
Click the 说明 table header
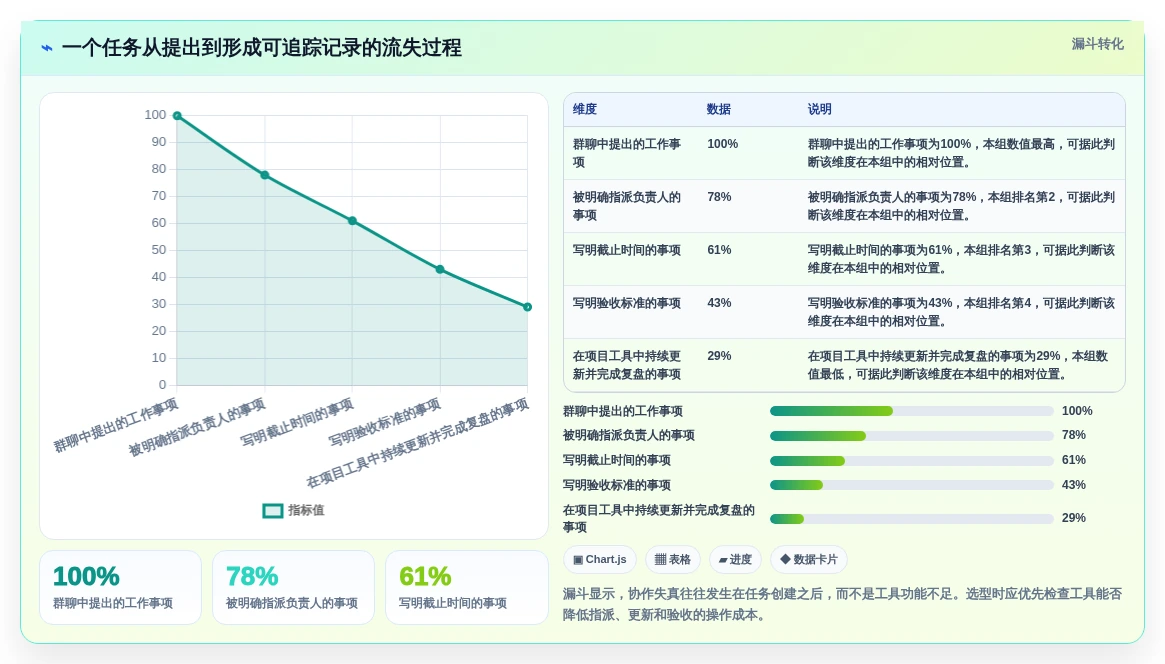click(820, 109)
